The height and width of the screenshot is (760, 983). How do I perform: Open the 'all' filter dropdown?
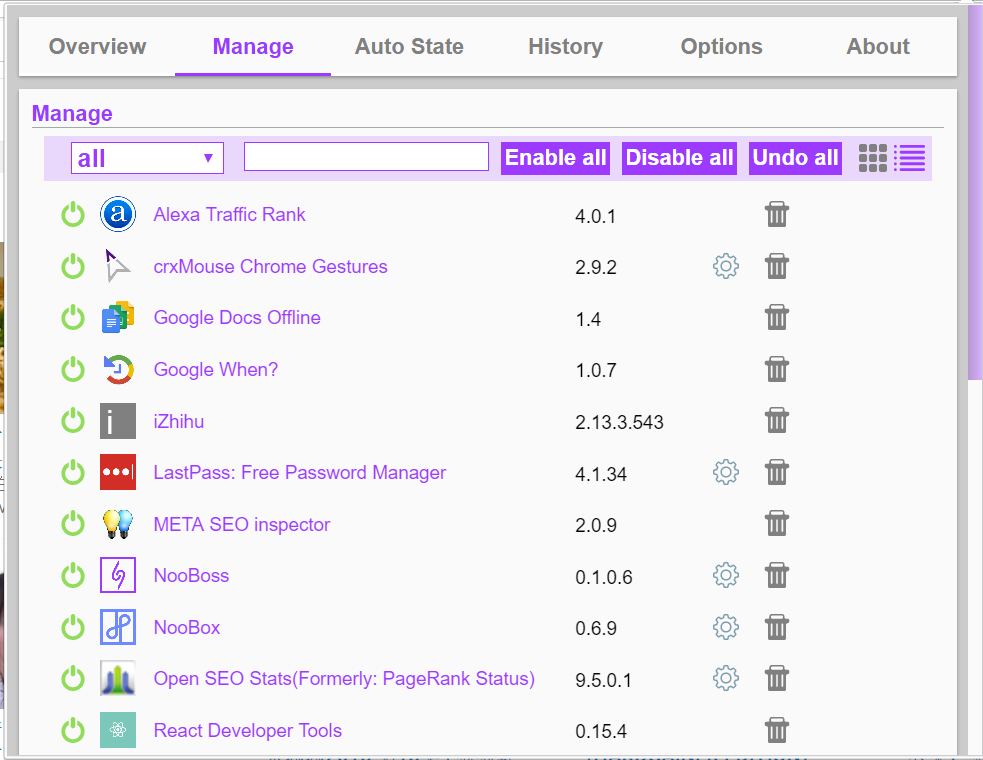pos(147,158)
